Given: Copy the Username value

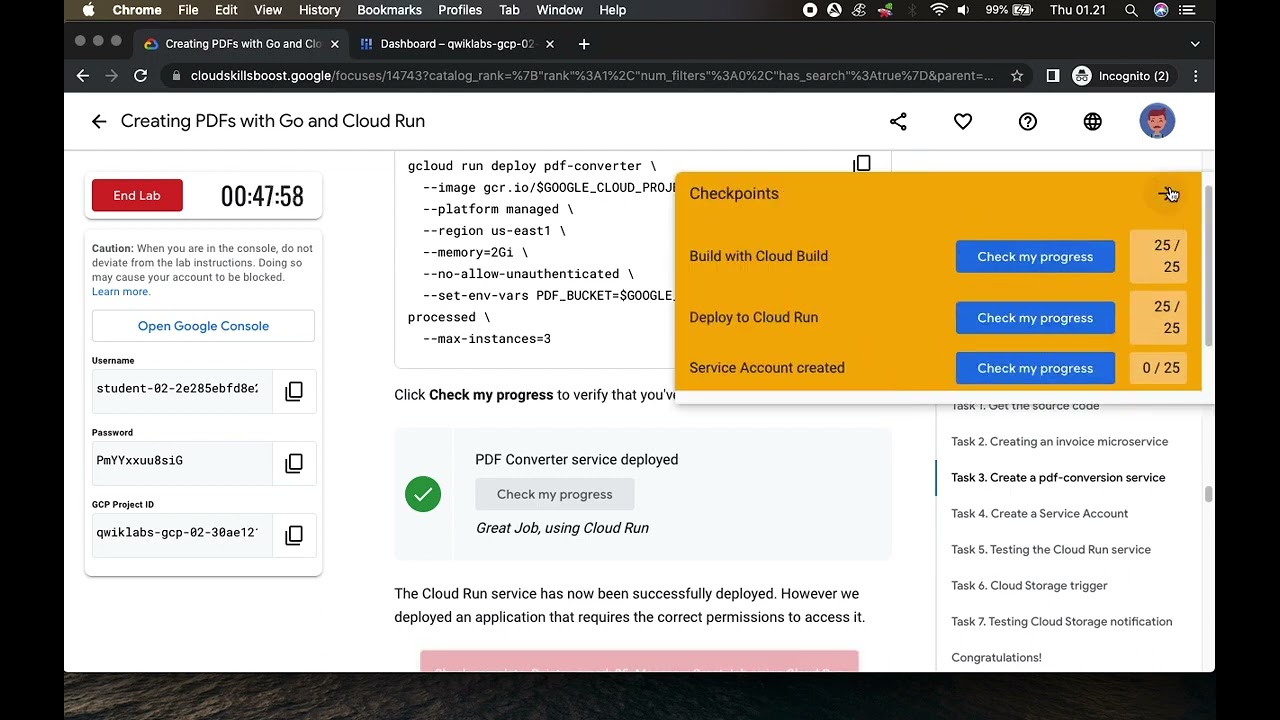Looking at the screenshot, I should (x=294, y=391).
